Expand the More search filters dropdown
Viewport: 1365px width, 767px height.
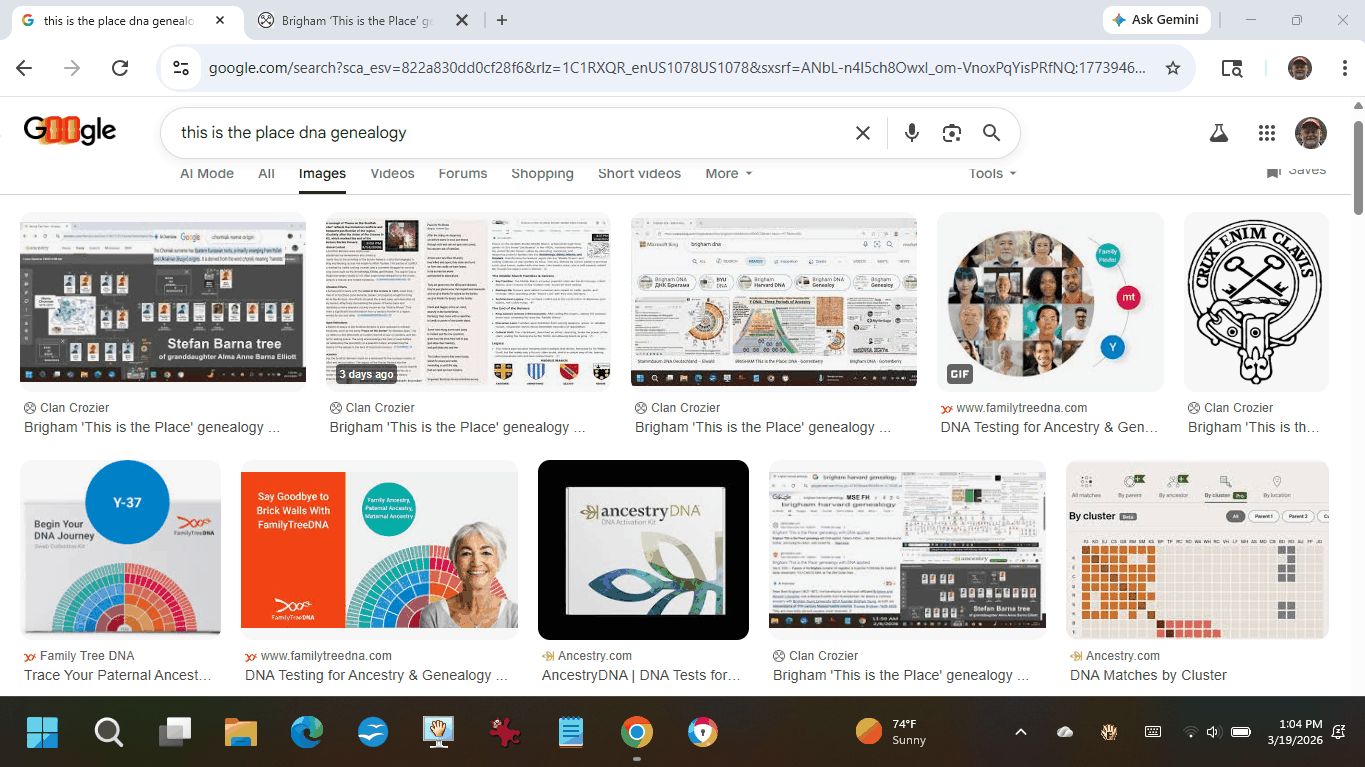pyautogui.click(x=728, y=173)
